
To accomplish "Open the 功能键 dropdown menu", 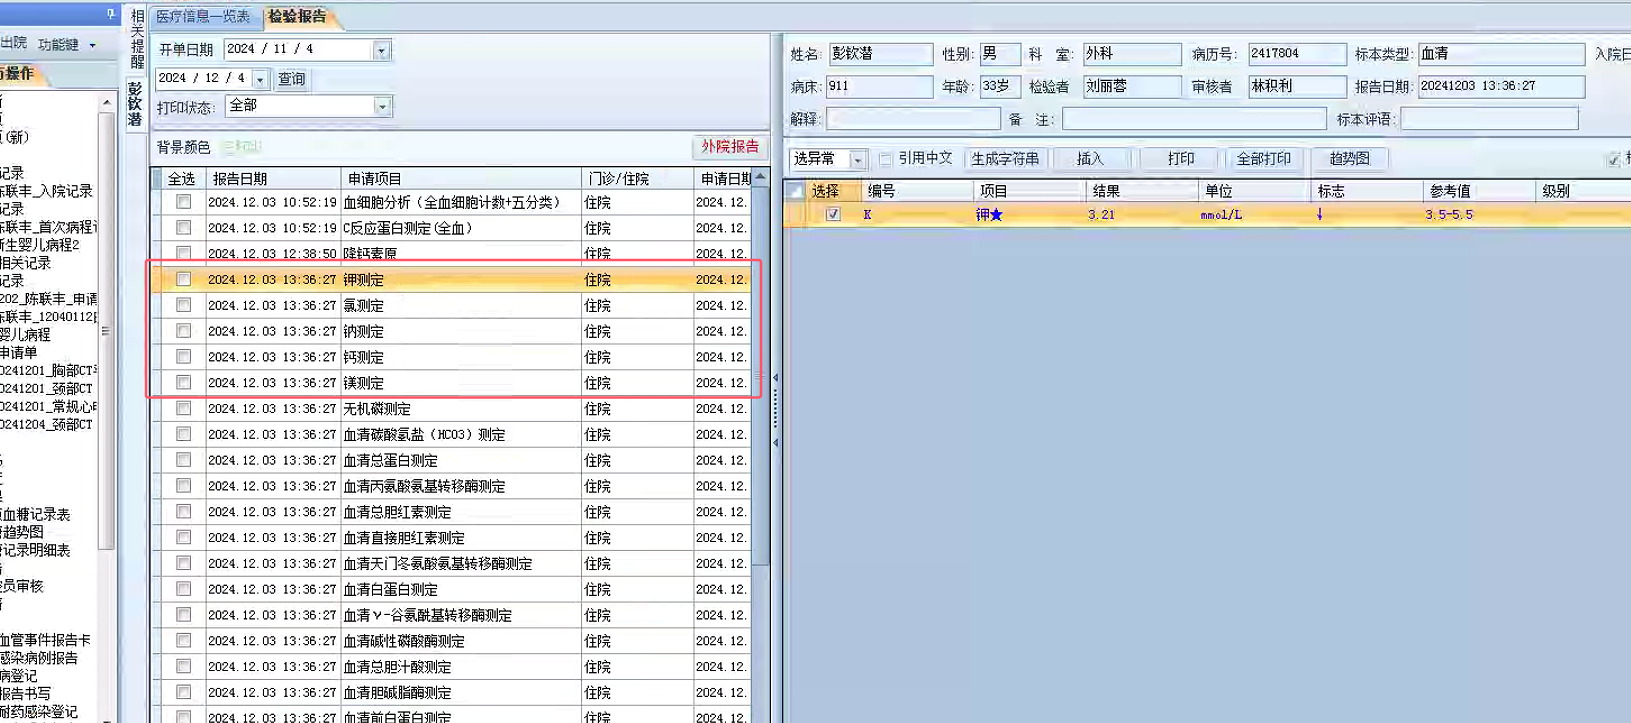I will tap(67, 45).
